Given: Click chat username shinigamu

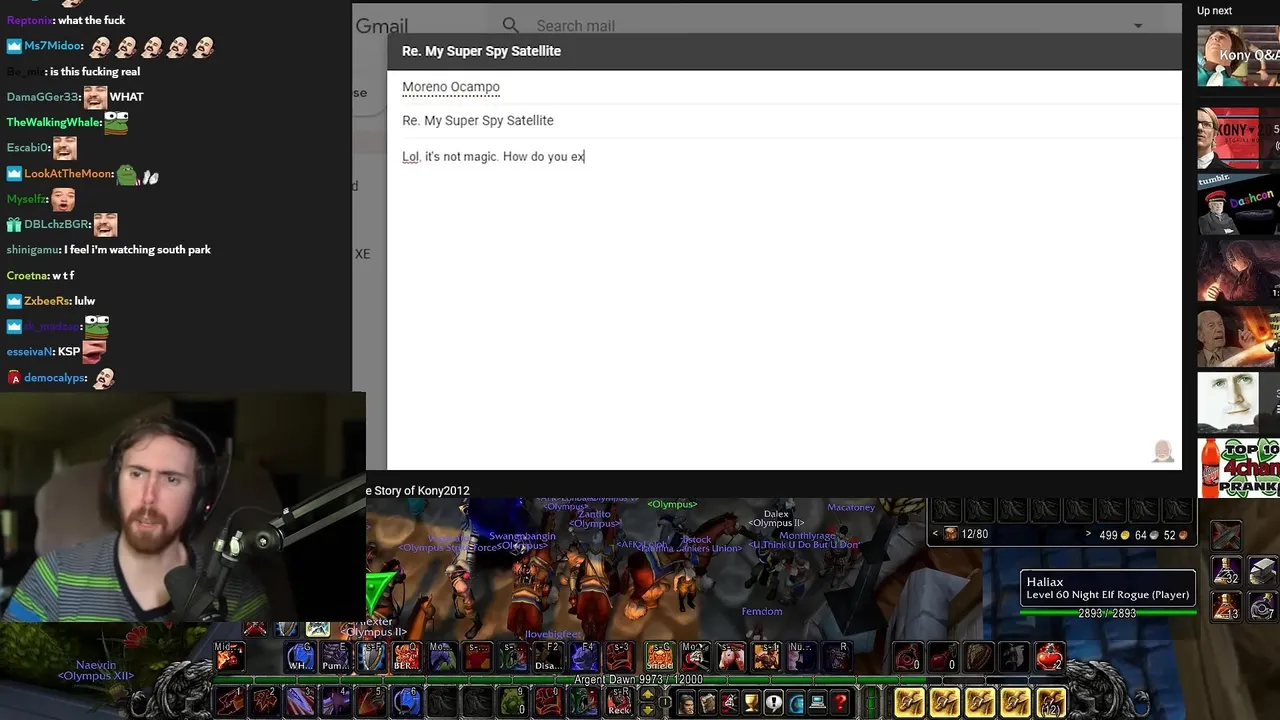Looking at the screenshot, I should click(32, 250).
